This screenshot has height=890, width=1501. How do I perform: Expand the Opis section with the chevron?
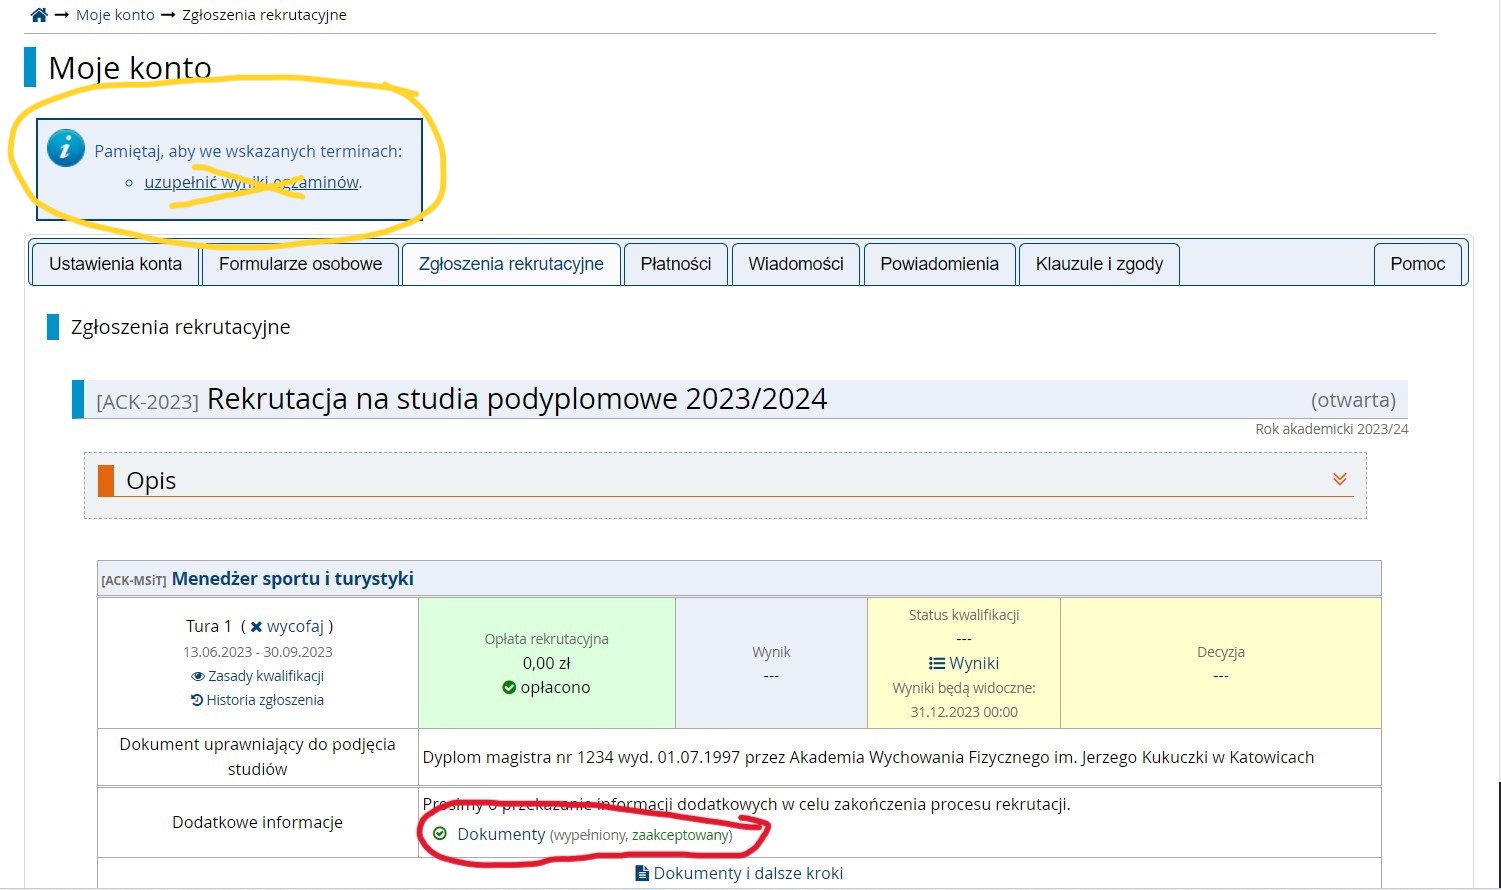(1340, 479)
